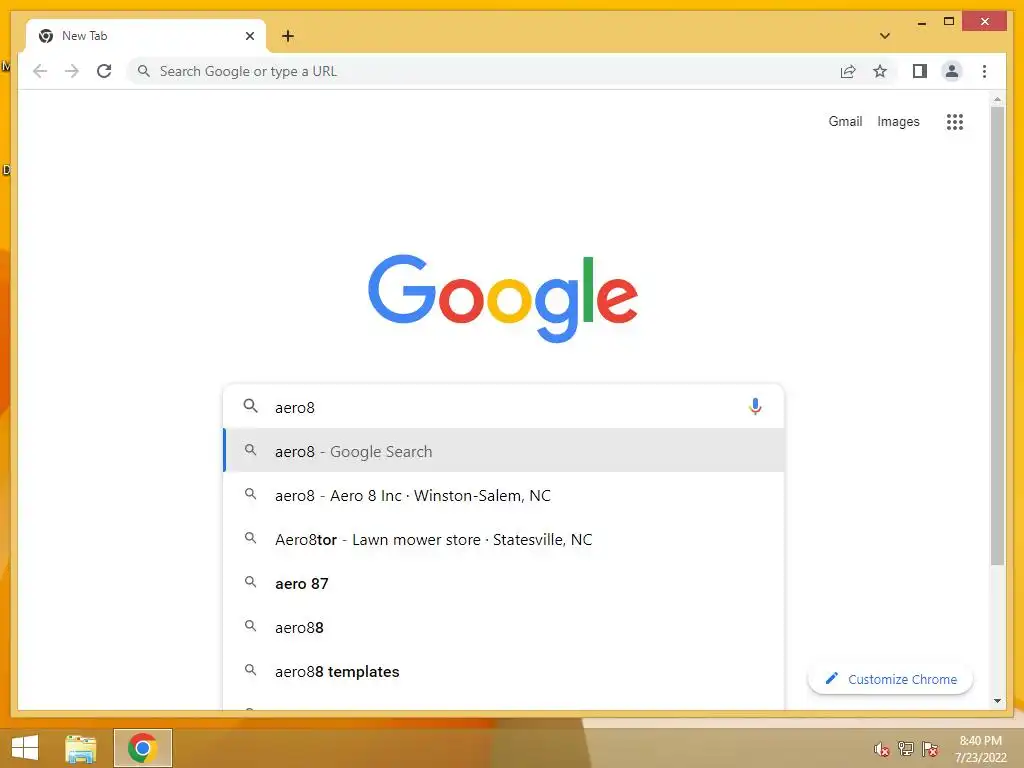Select the 'aero88 templates' suggestion
Screen dimensions: 1024x768
click(x=504, y=671)
